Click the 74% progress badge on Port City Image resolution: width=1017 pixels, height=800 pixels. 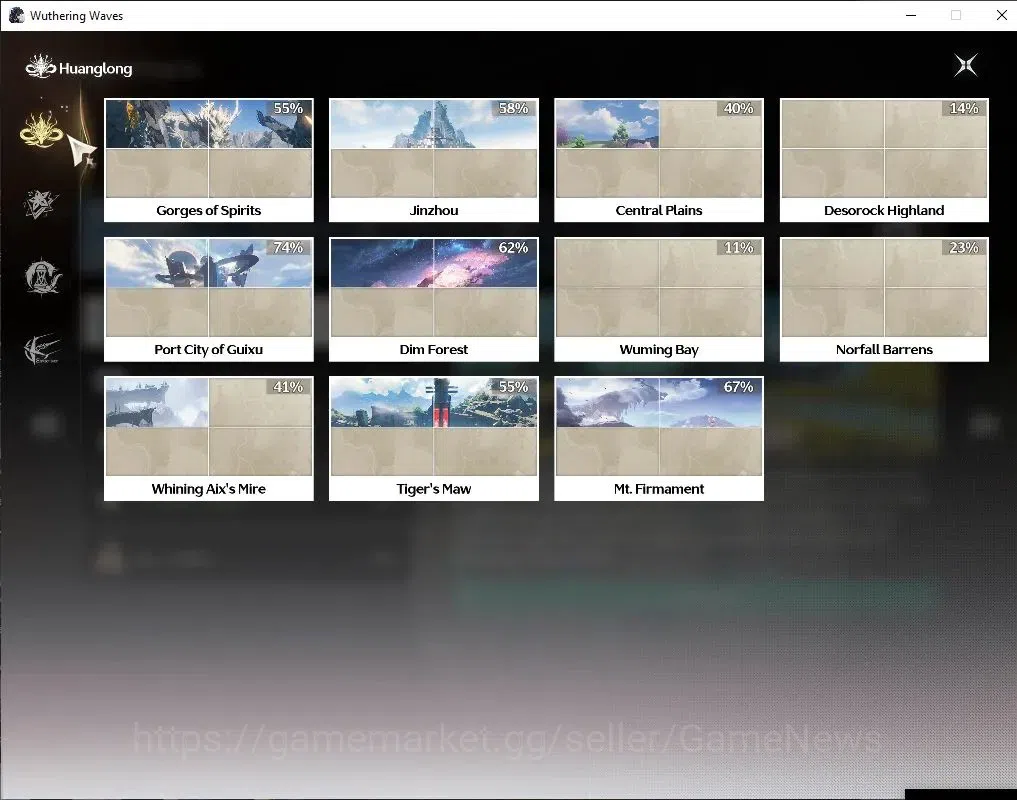point(288,247)
